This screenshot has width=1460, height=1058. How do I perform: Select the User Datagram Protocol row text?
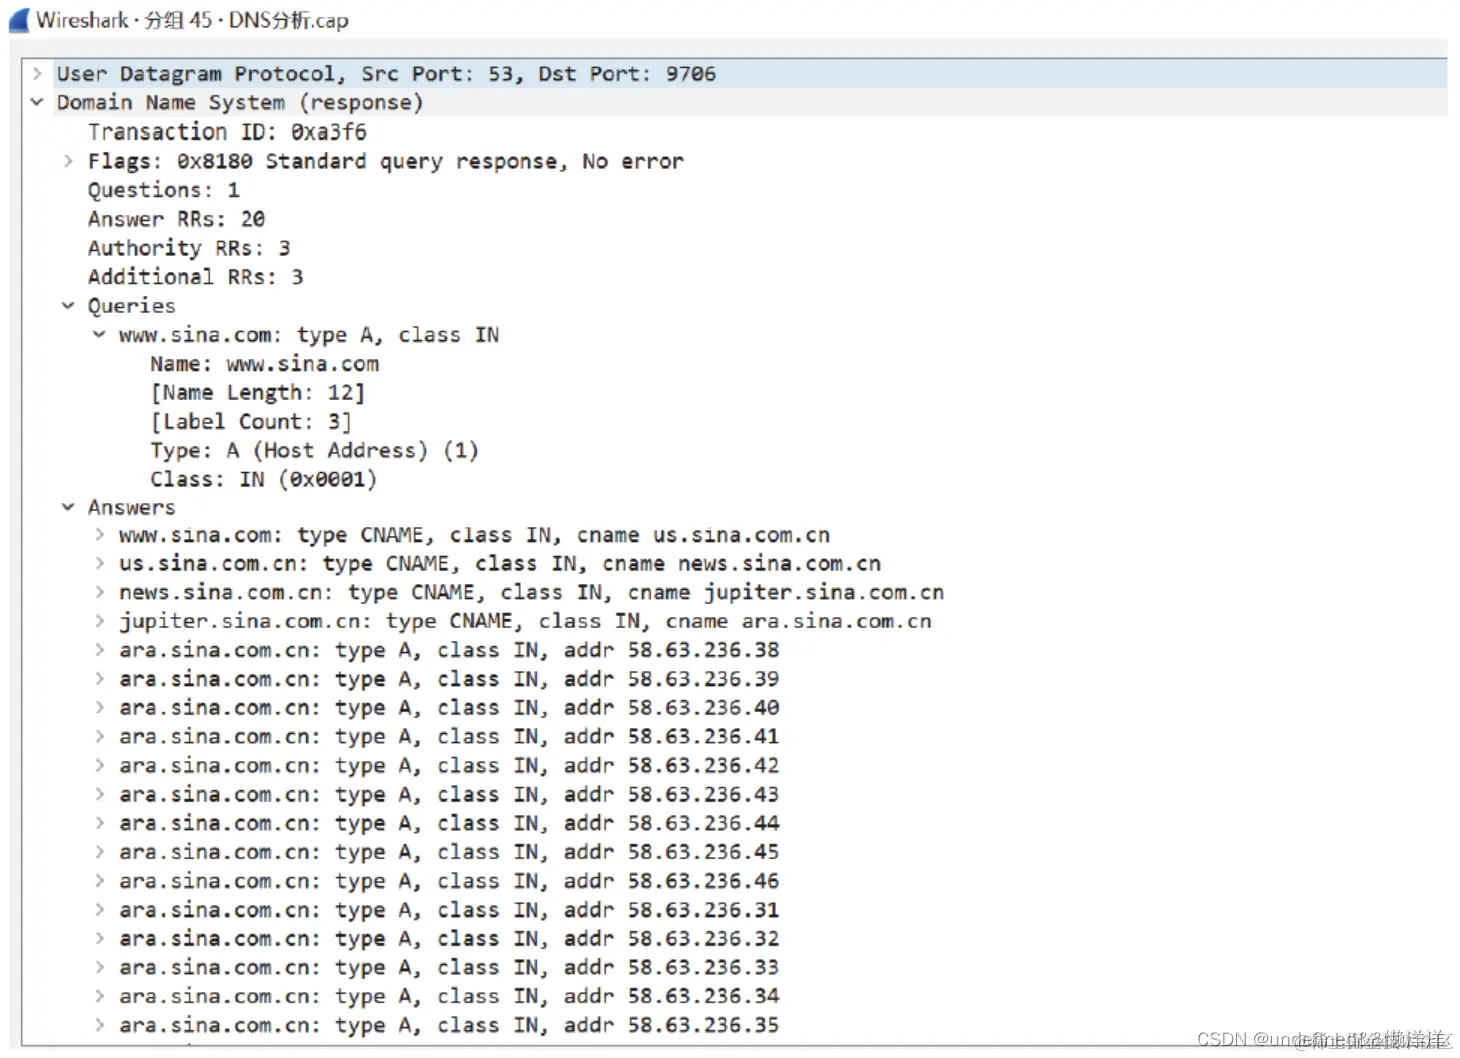[x=386, y=74]
